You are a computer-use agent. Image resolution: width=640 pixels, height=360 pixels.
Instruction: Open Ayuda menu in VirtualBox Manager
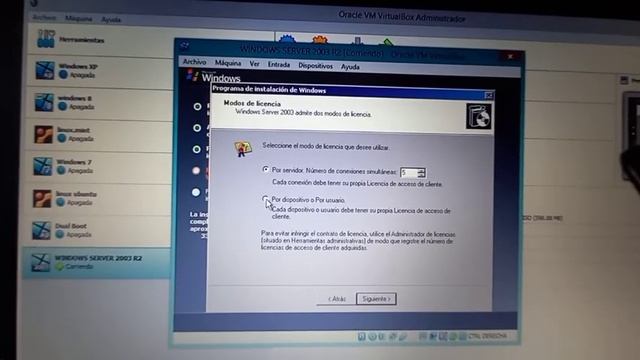click(x=111, y=19)
